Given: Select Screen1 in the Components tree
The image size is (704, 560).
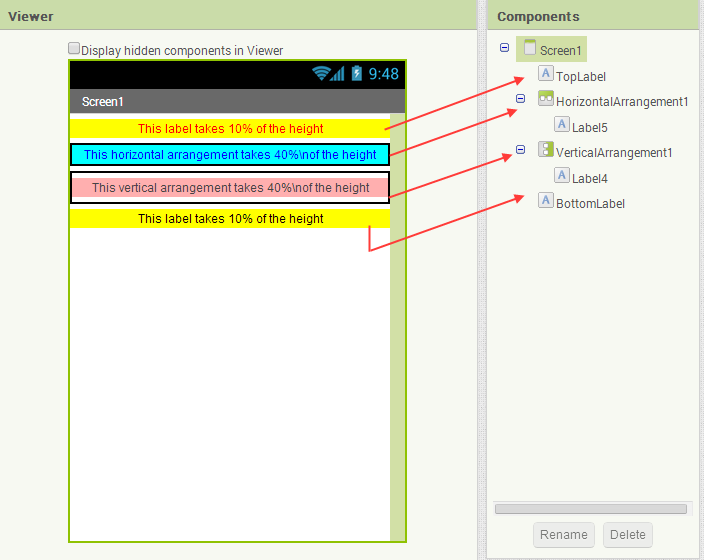Looking at the screenshot, I should (x=560, y=51).
